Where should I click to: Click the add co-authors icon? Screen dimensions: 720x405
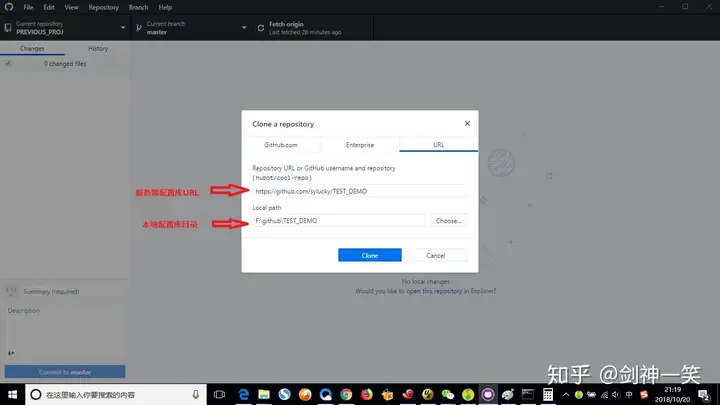11,353
